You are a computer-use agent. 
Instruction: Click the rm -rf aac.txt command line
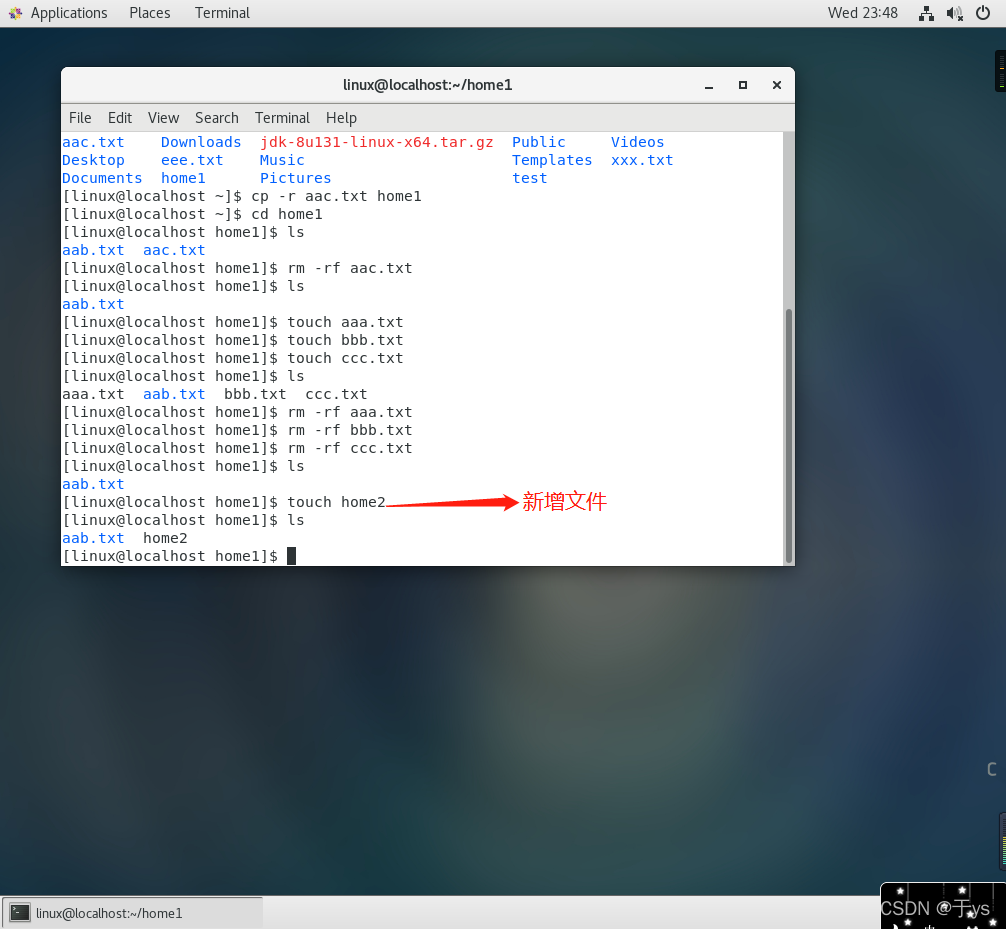[237, 268]
